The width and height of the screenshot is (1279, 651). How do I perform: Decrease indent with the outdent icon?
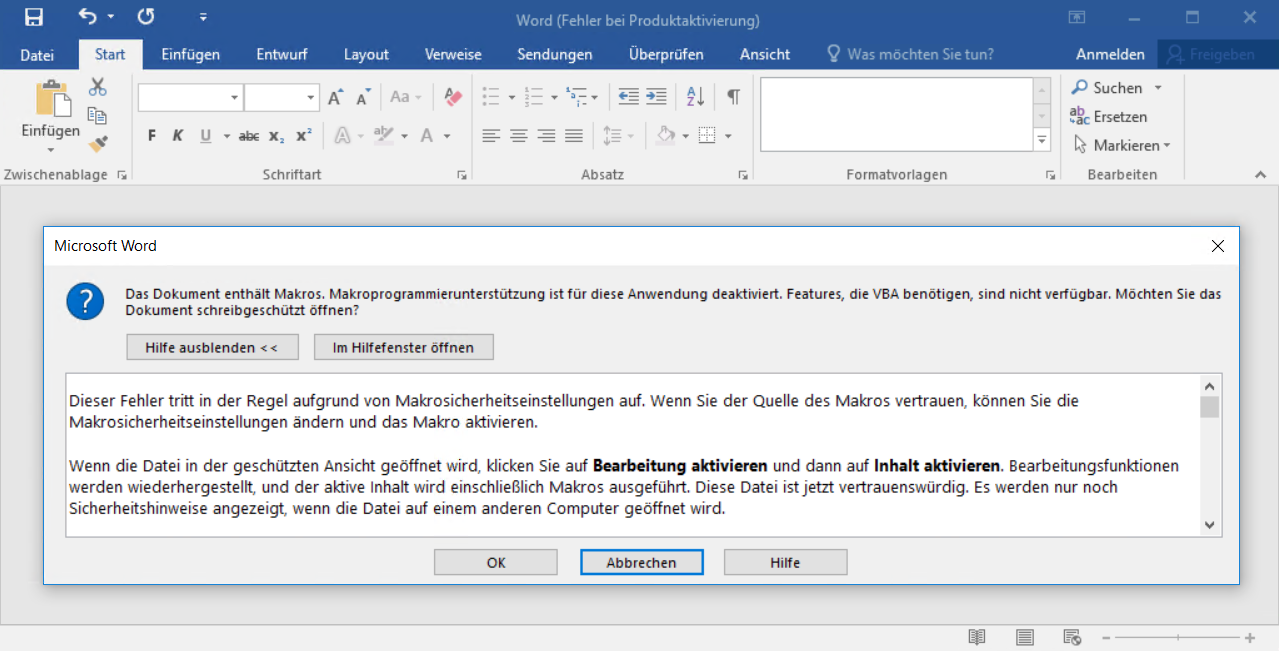click(x=628, y=97)
